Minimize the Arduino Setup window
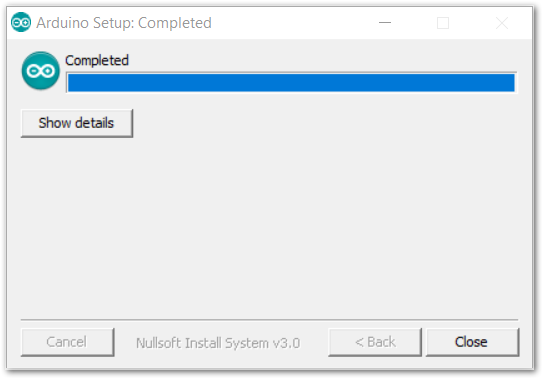543x379 pixels. coord(385,23)
